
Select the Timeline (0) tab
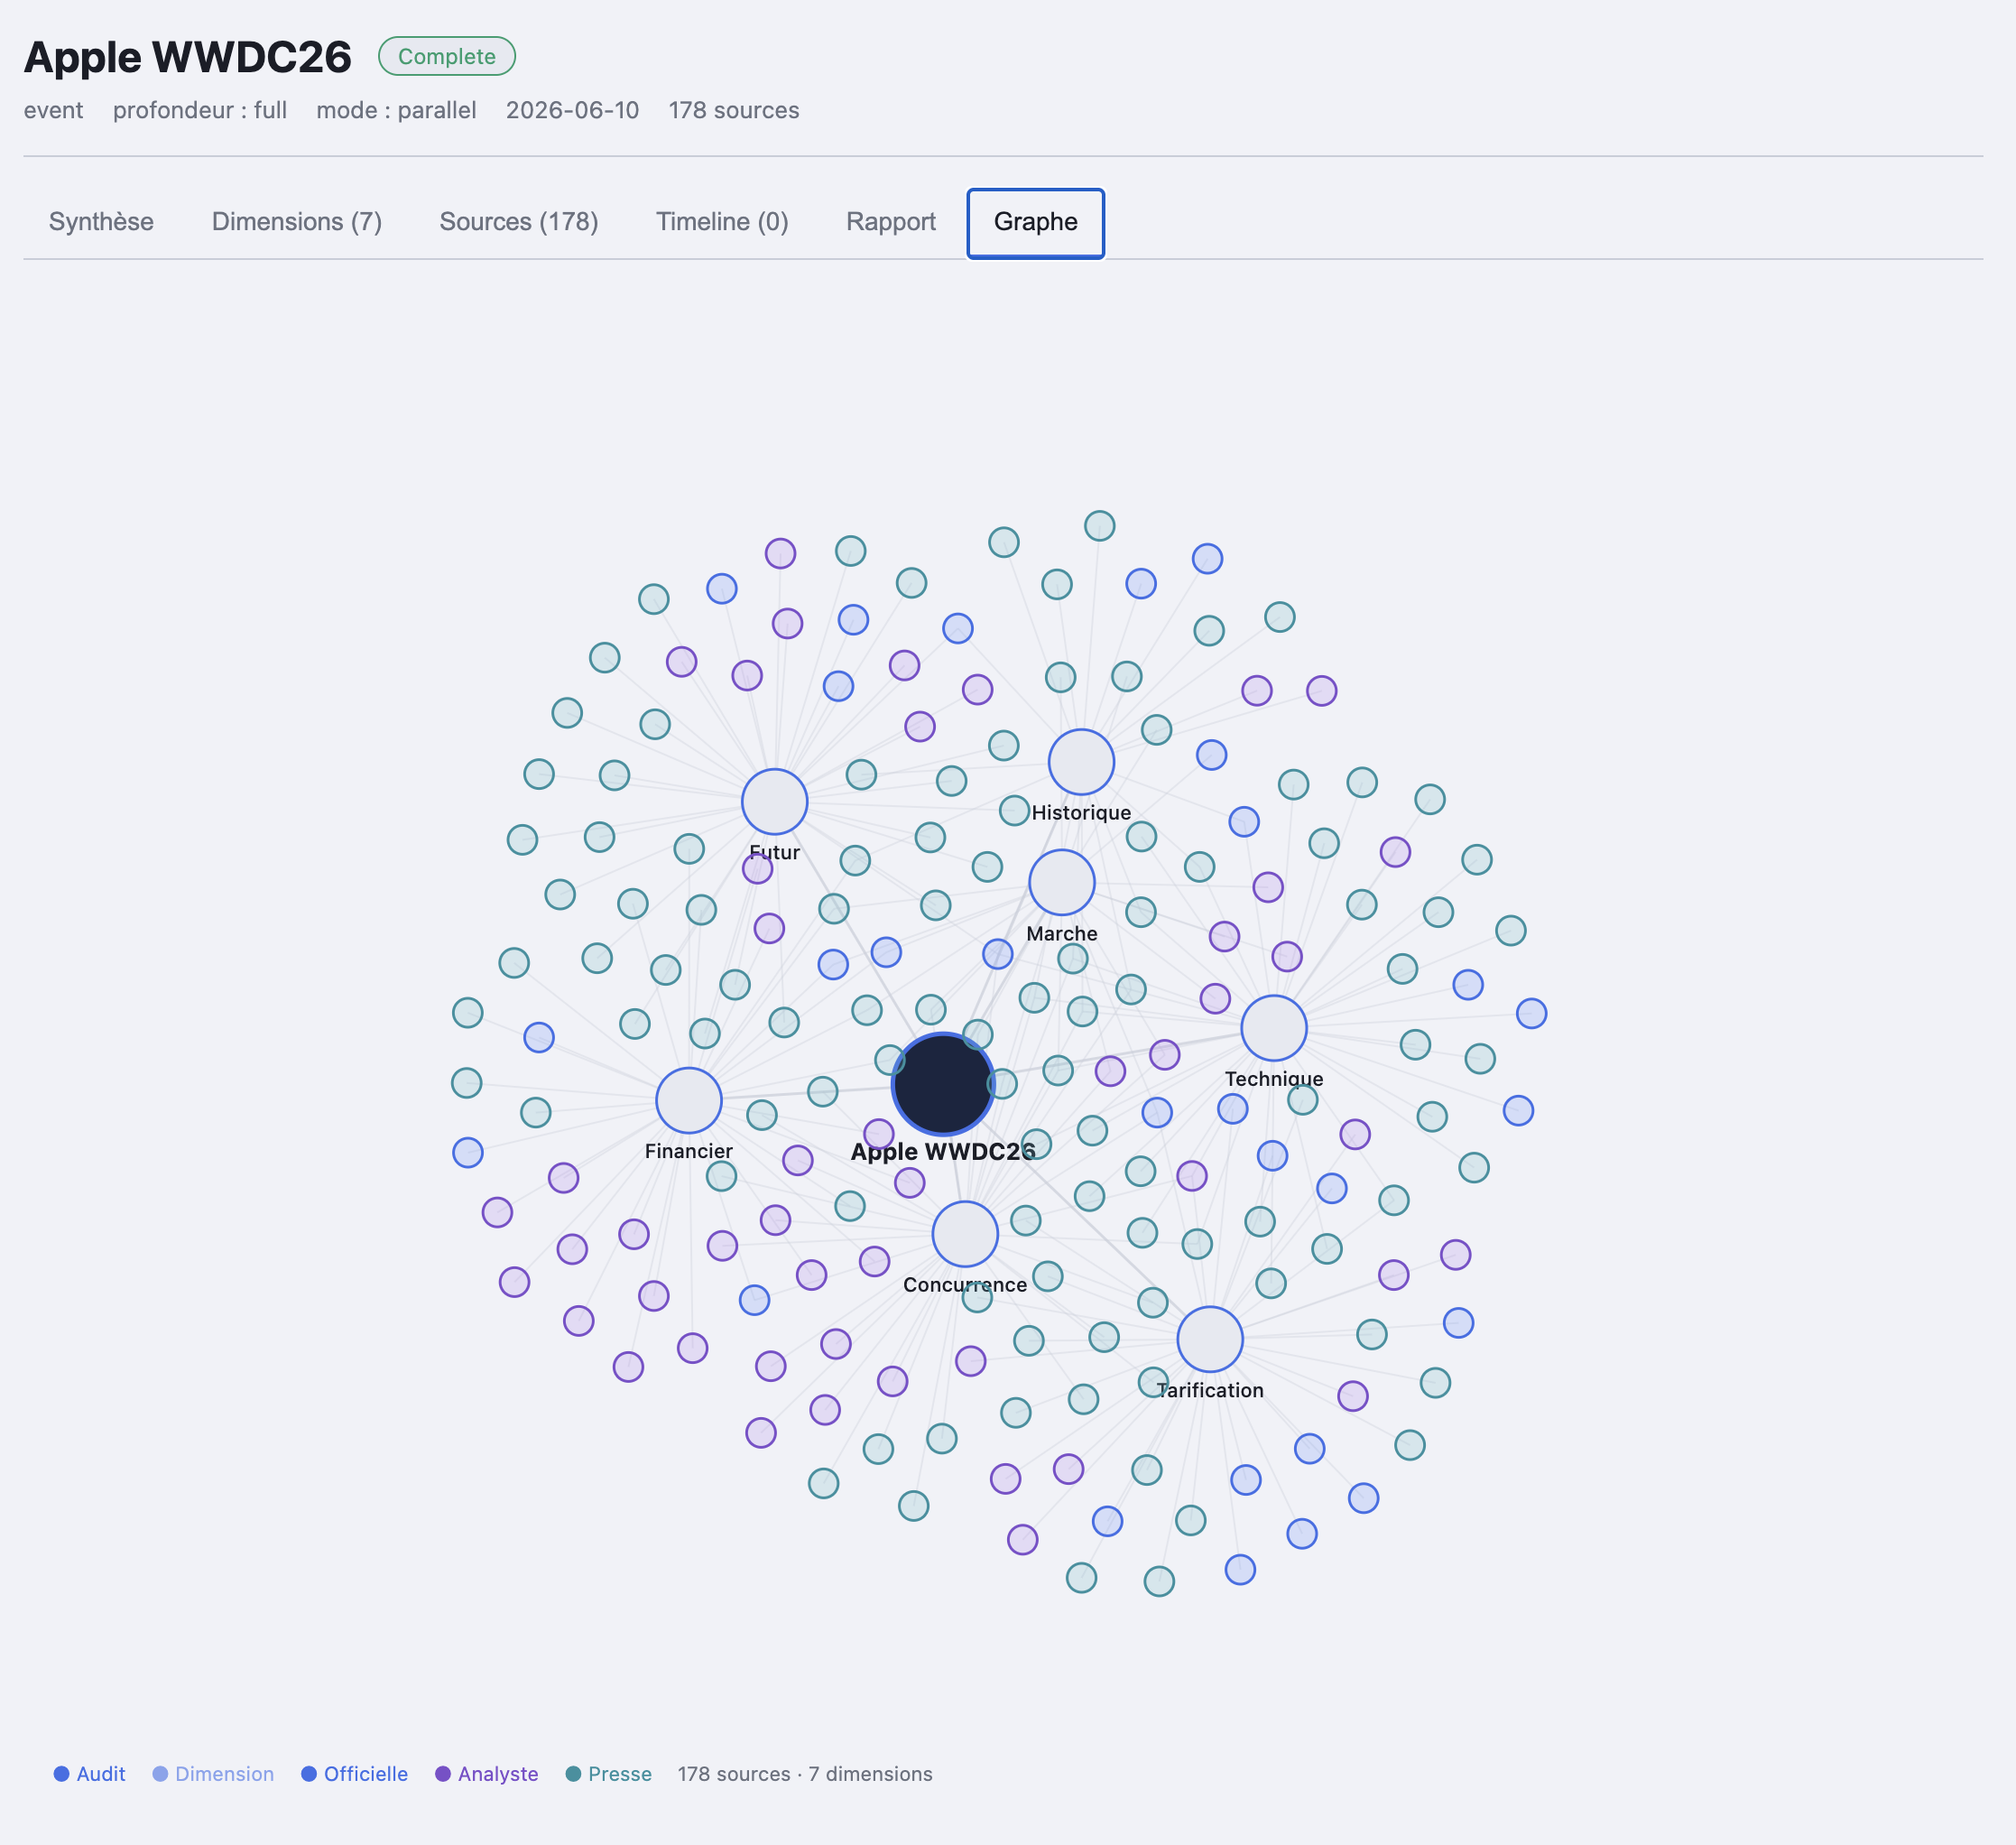(722, 222)
